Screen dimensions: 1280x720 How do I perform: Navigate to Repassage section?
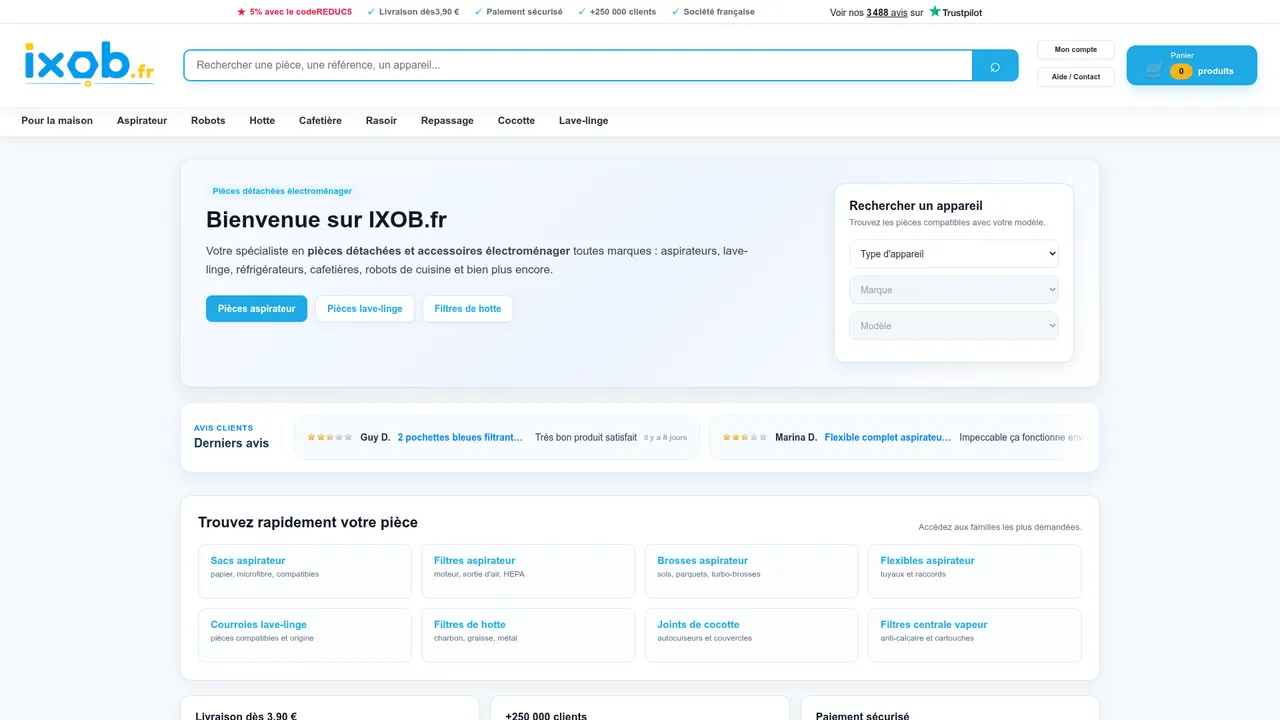click(x=447, y=121)
